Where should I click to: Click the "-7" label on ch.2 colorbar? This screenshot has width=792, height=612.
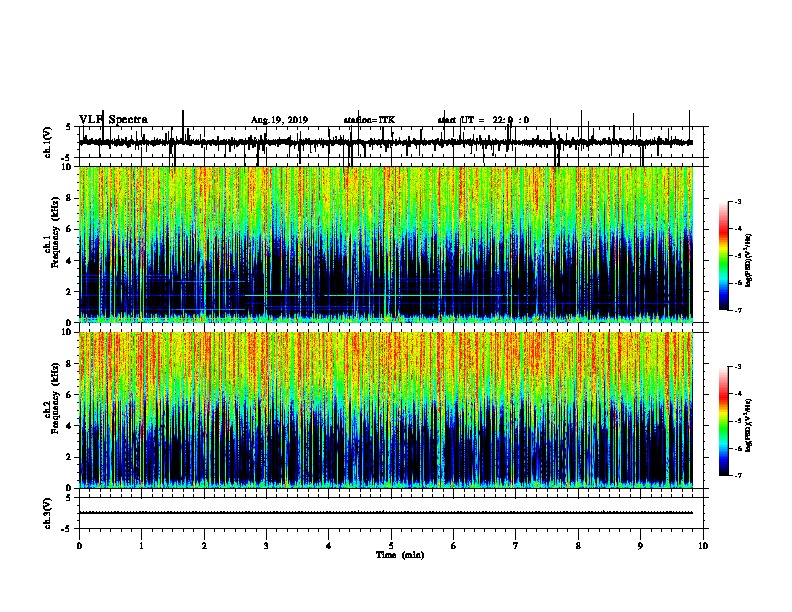[737, 475]
